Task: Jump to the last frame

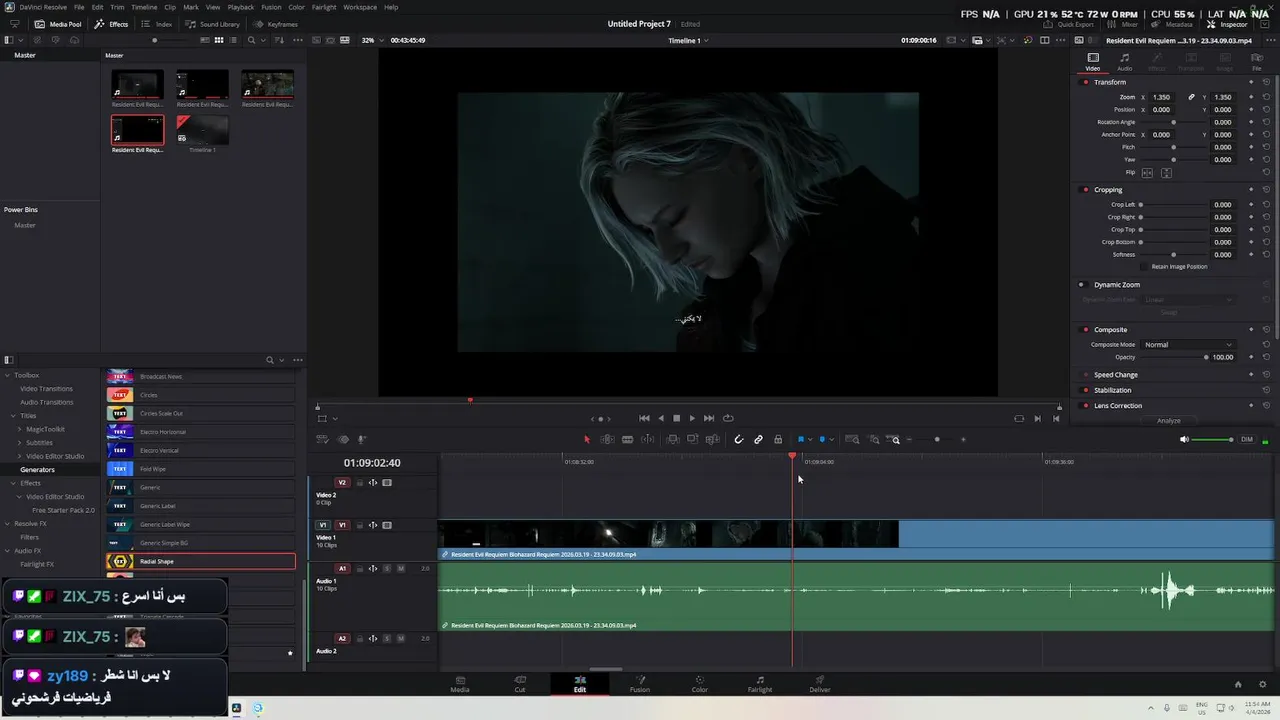Action: [709, 418]
